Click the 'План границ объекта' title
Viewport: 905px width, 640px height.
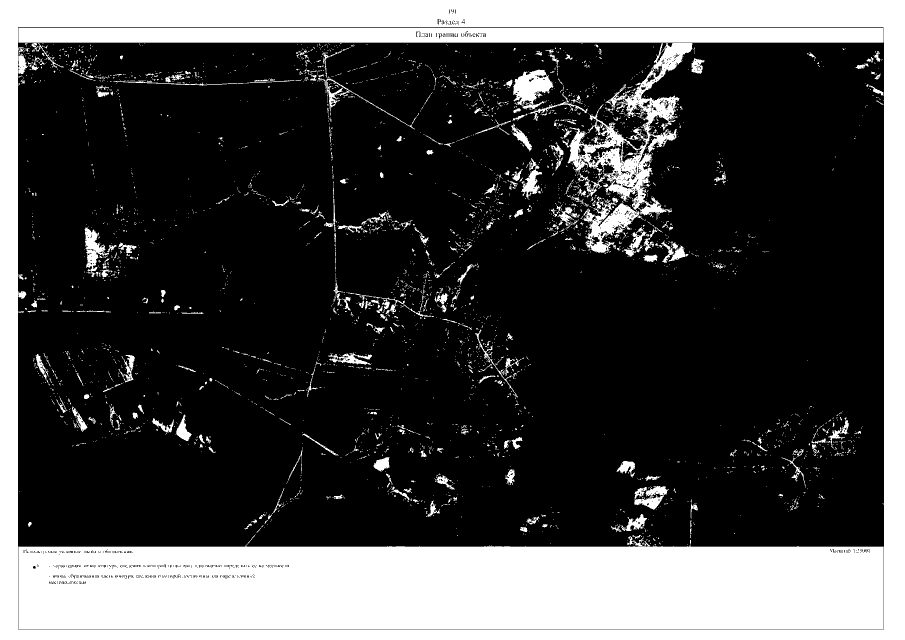tap(451, 35)
